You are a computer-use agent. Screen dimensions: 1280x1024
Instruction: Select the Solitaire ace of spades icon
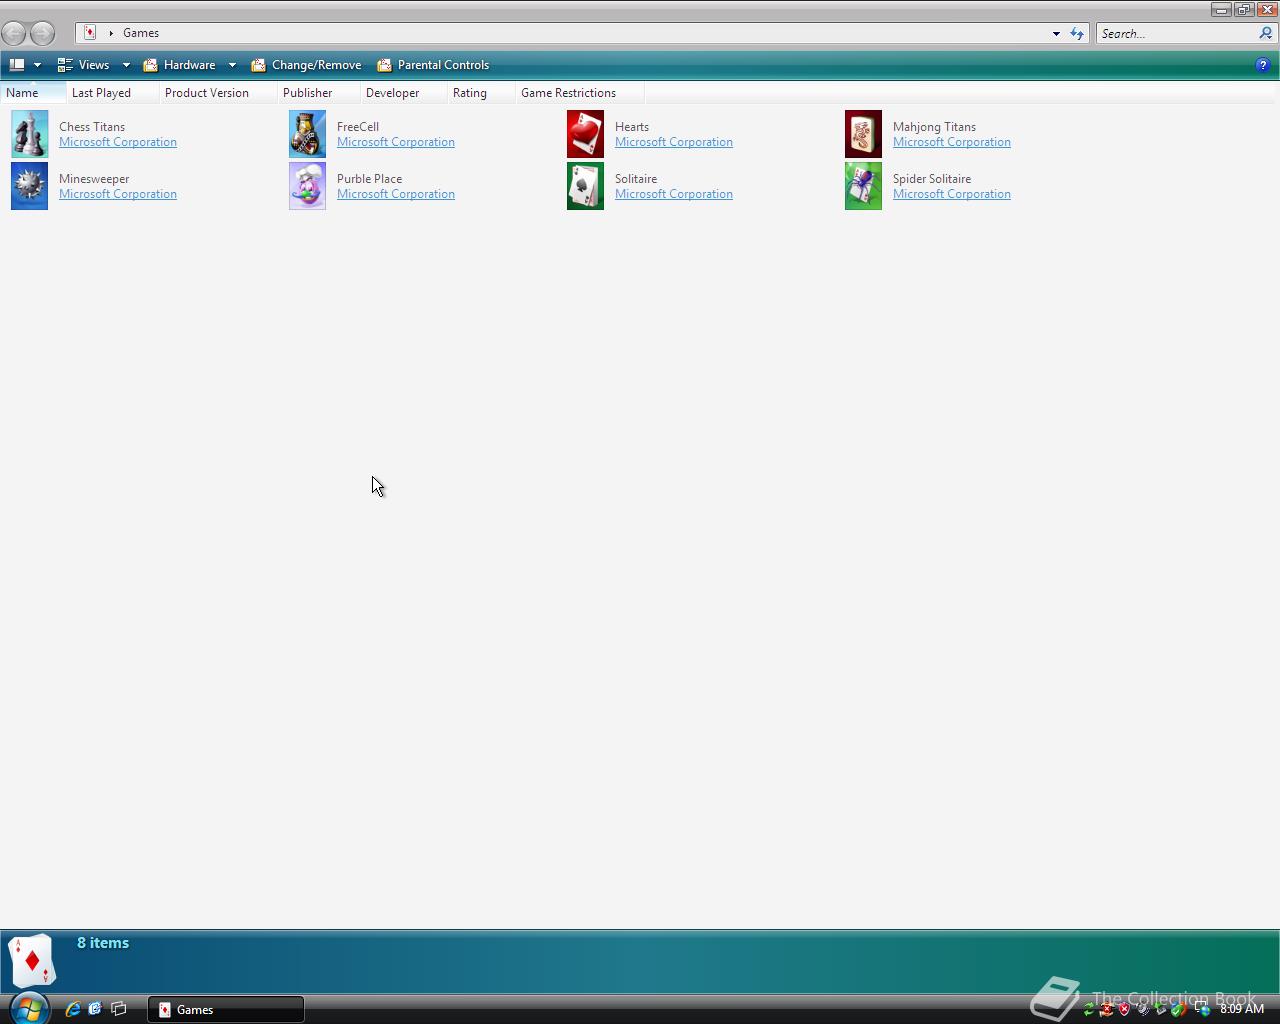pos(585,186)
